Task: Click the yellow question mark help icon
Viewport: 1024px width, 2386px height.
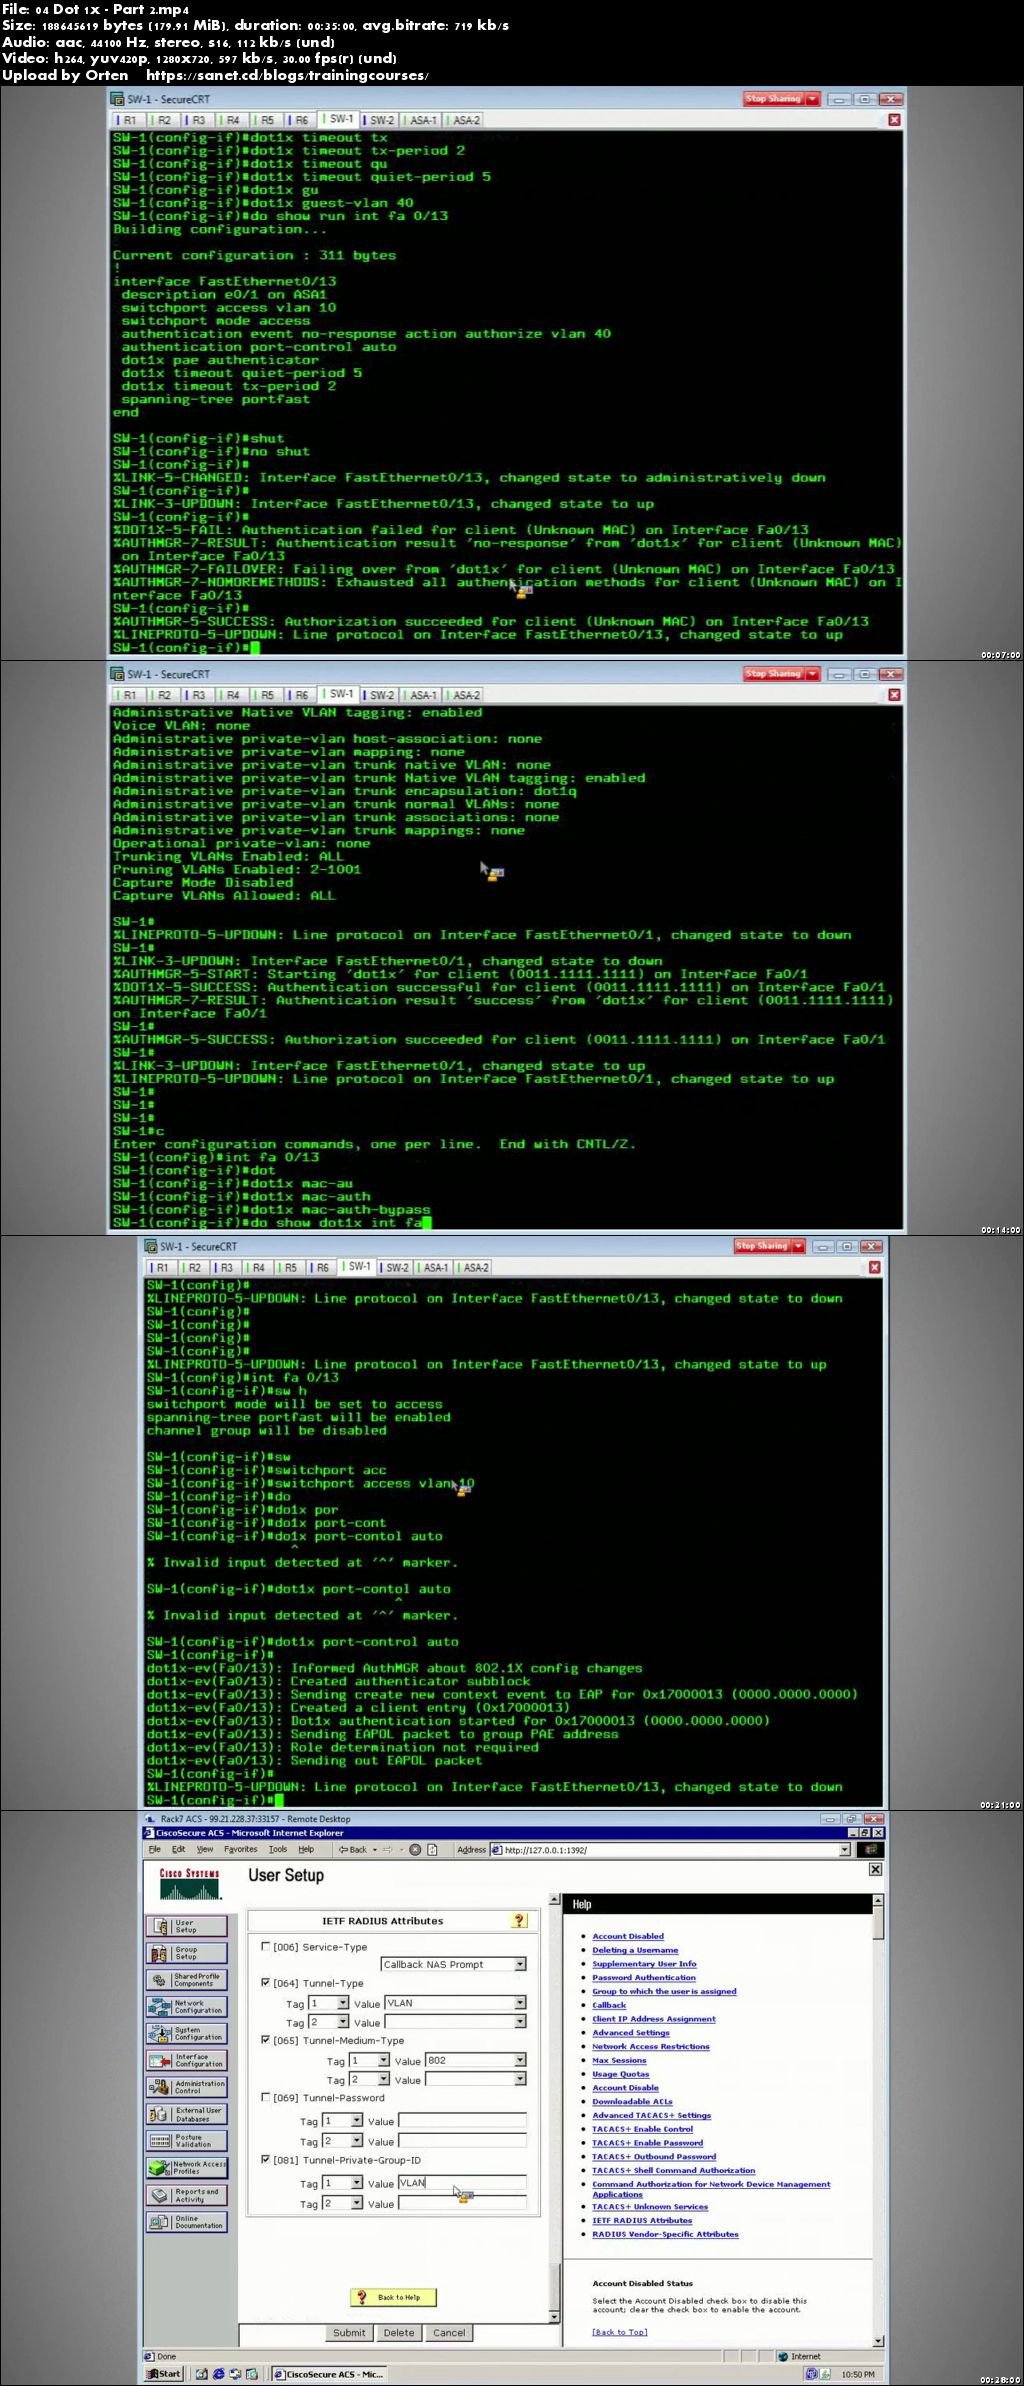Action: coord(519,1920)
